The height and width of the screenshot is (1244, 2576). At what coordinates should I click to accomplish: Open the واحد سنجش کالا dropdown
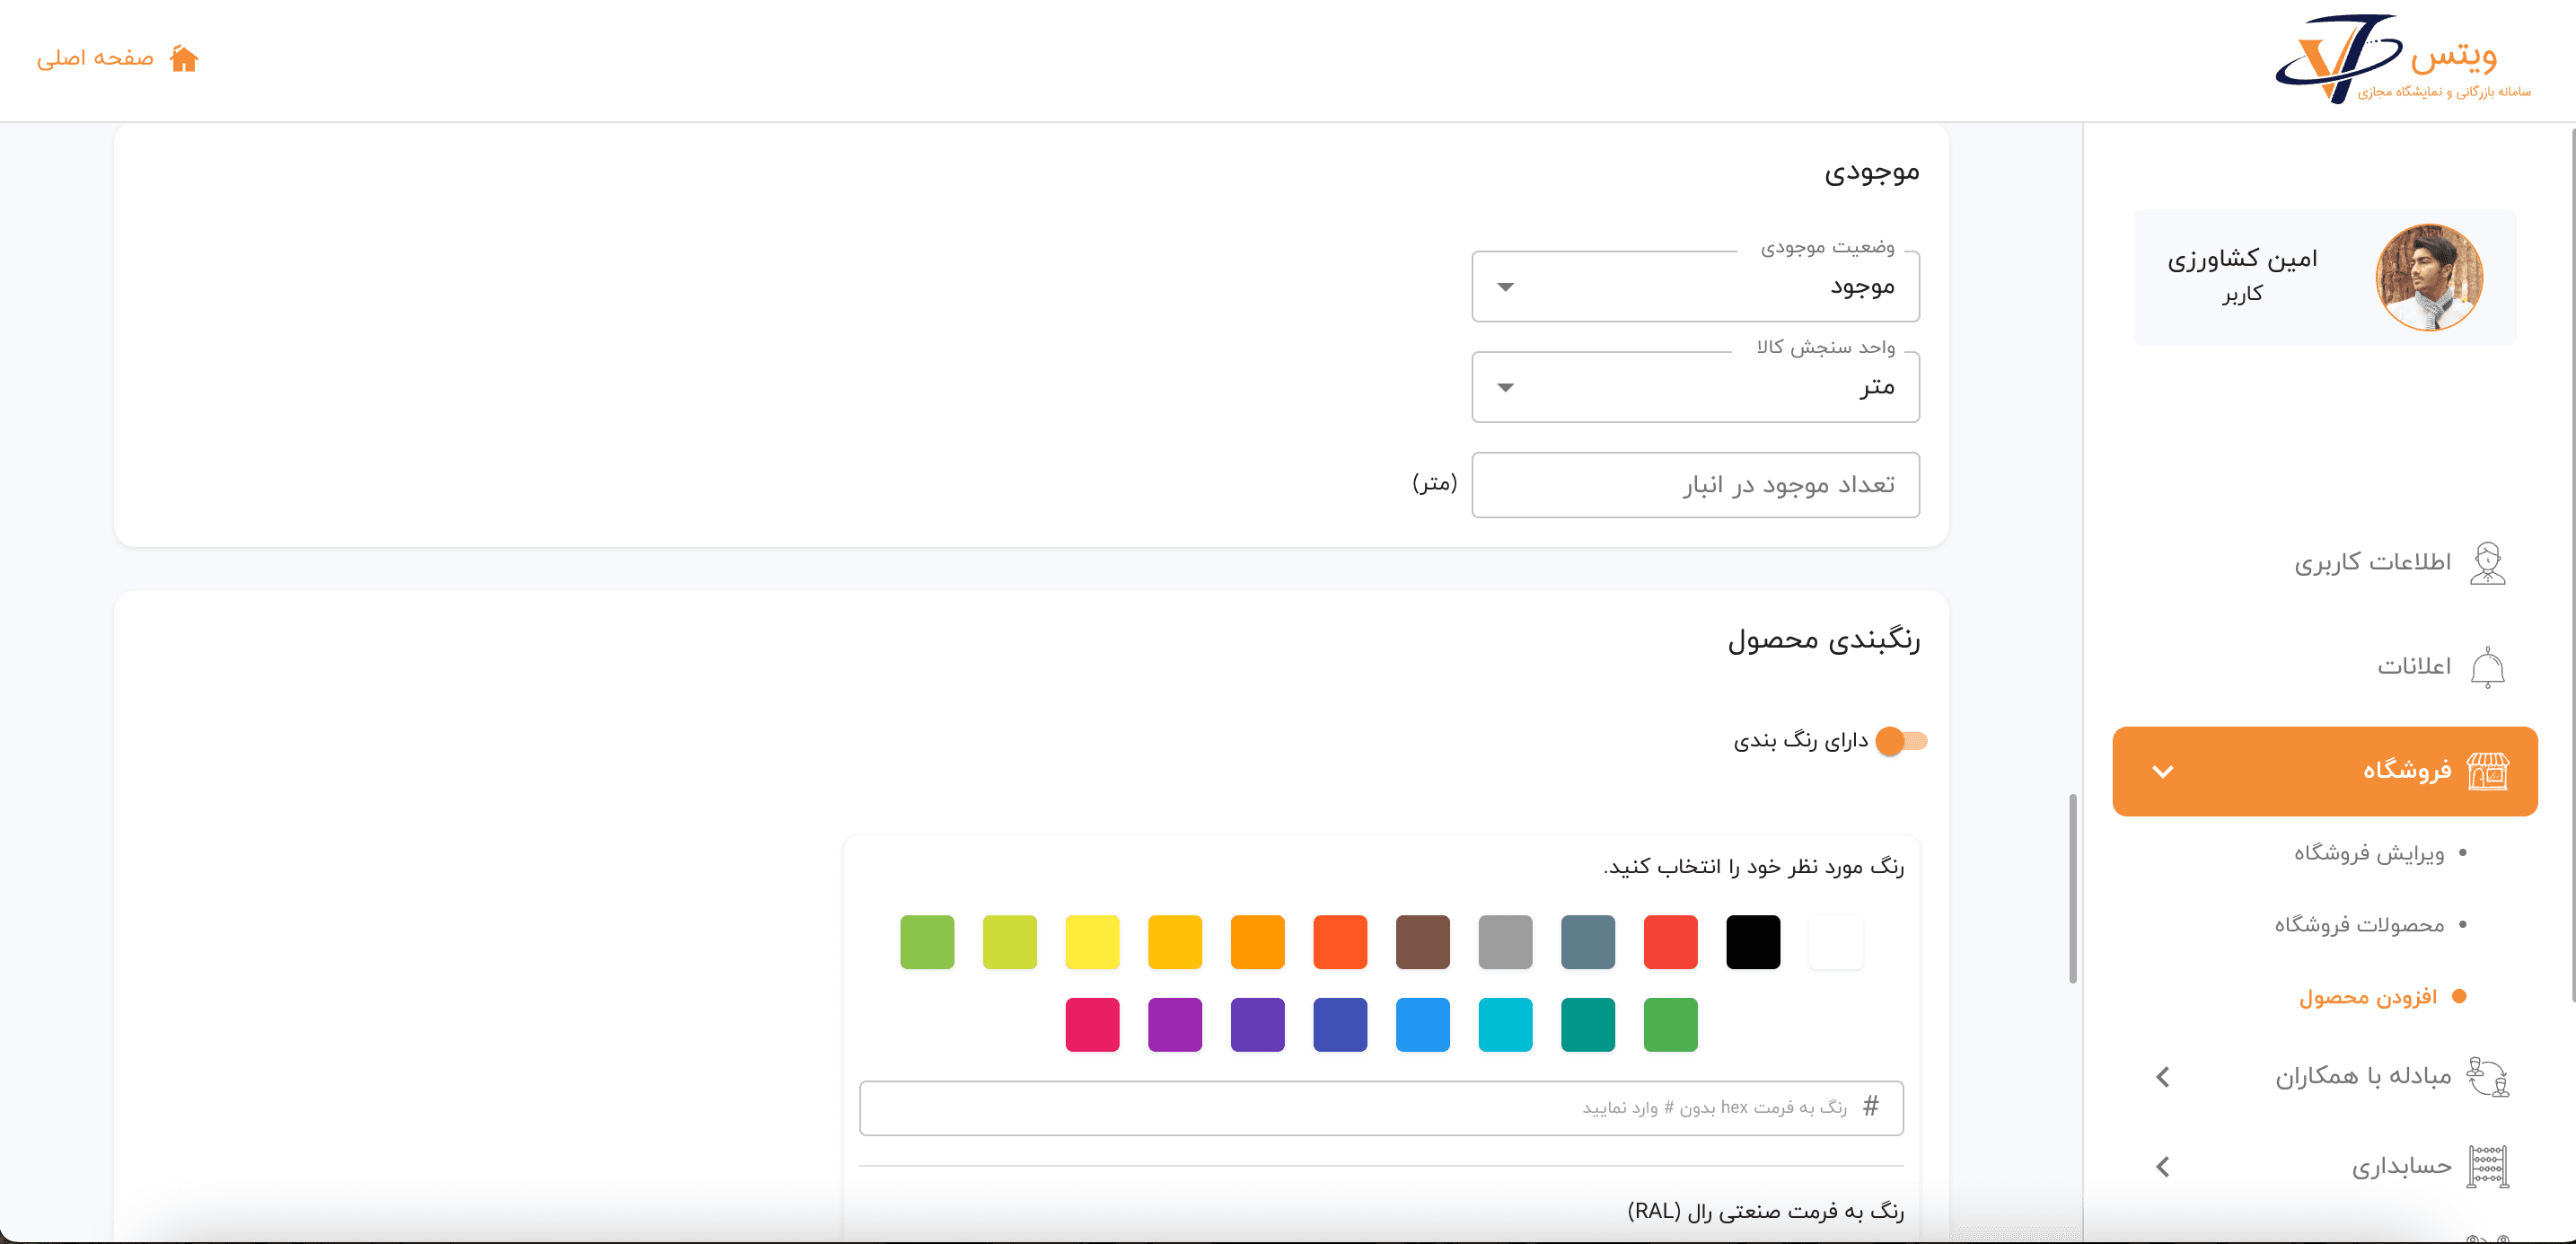pyautogui.click(x=1695, y=387)
